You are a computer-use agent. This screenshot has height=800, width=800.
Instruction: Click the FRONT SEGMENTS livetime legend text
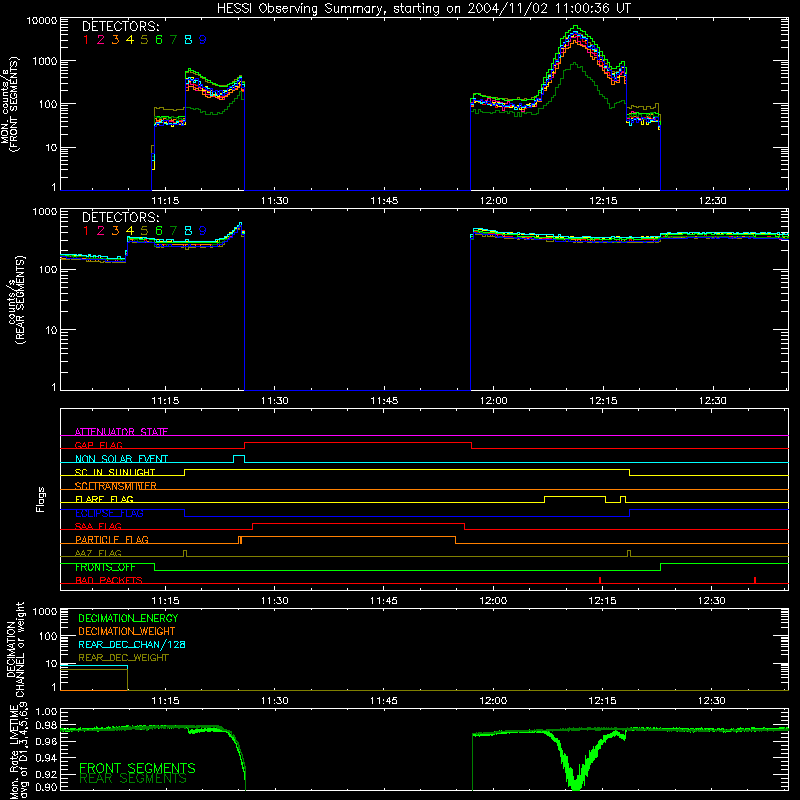(137, 768)
